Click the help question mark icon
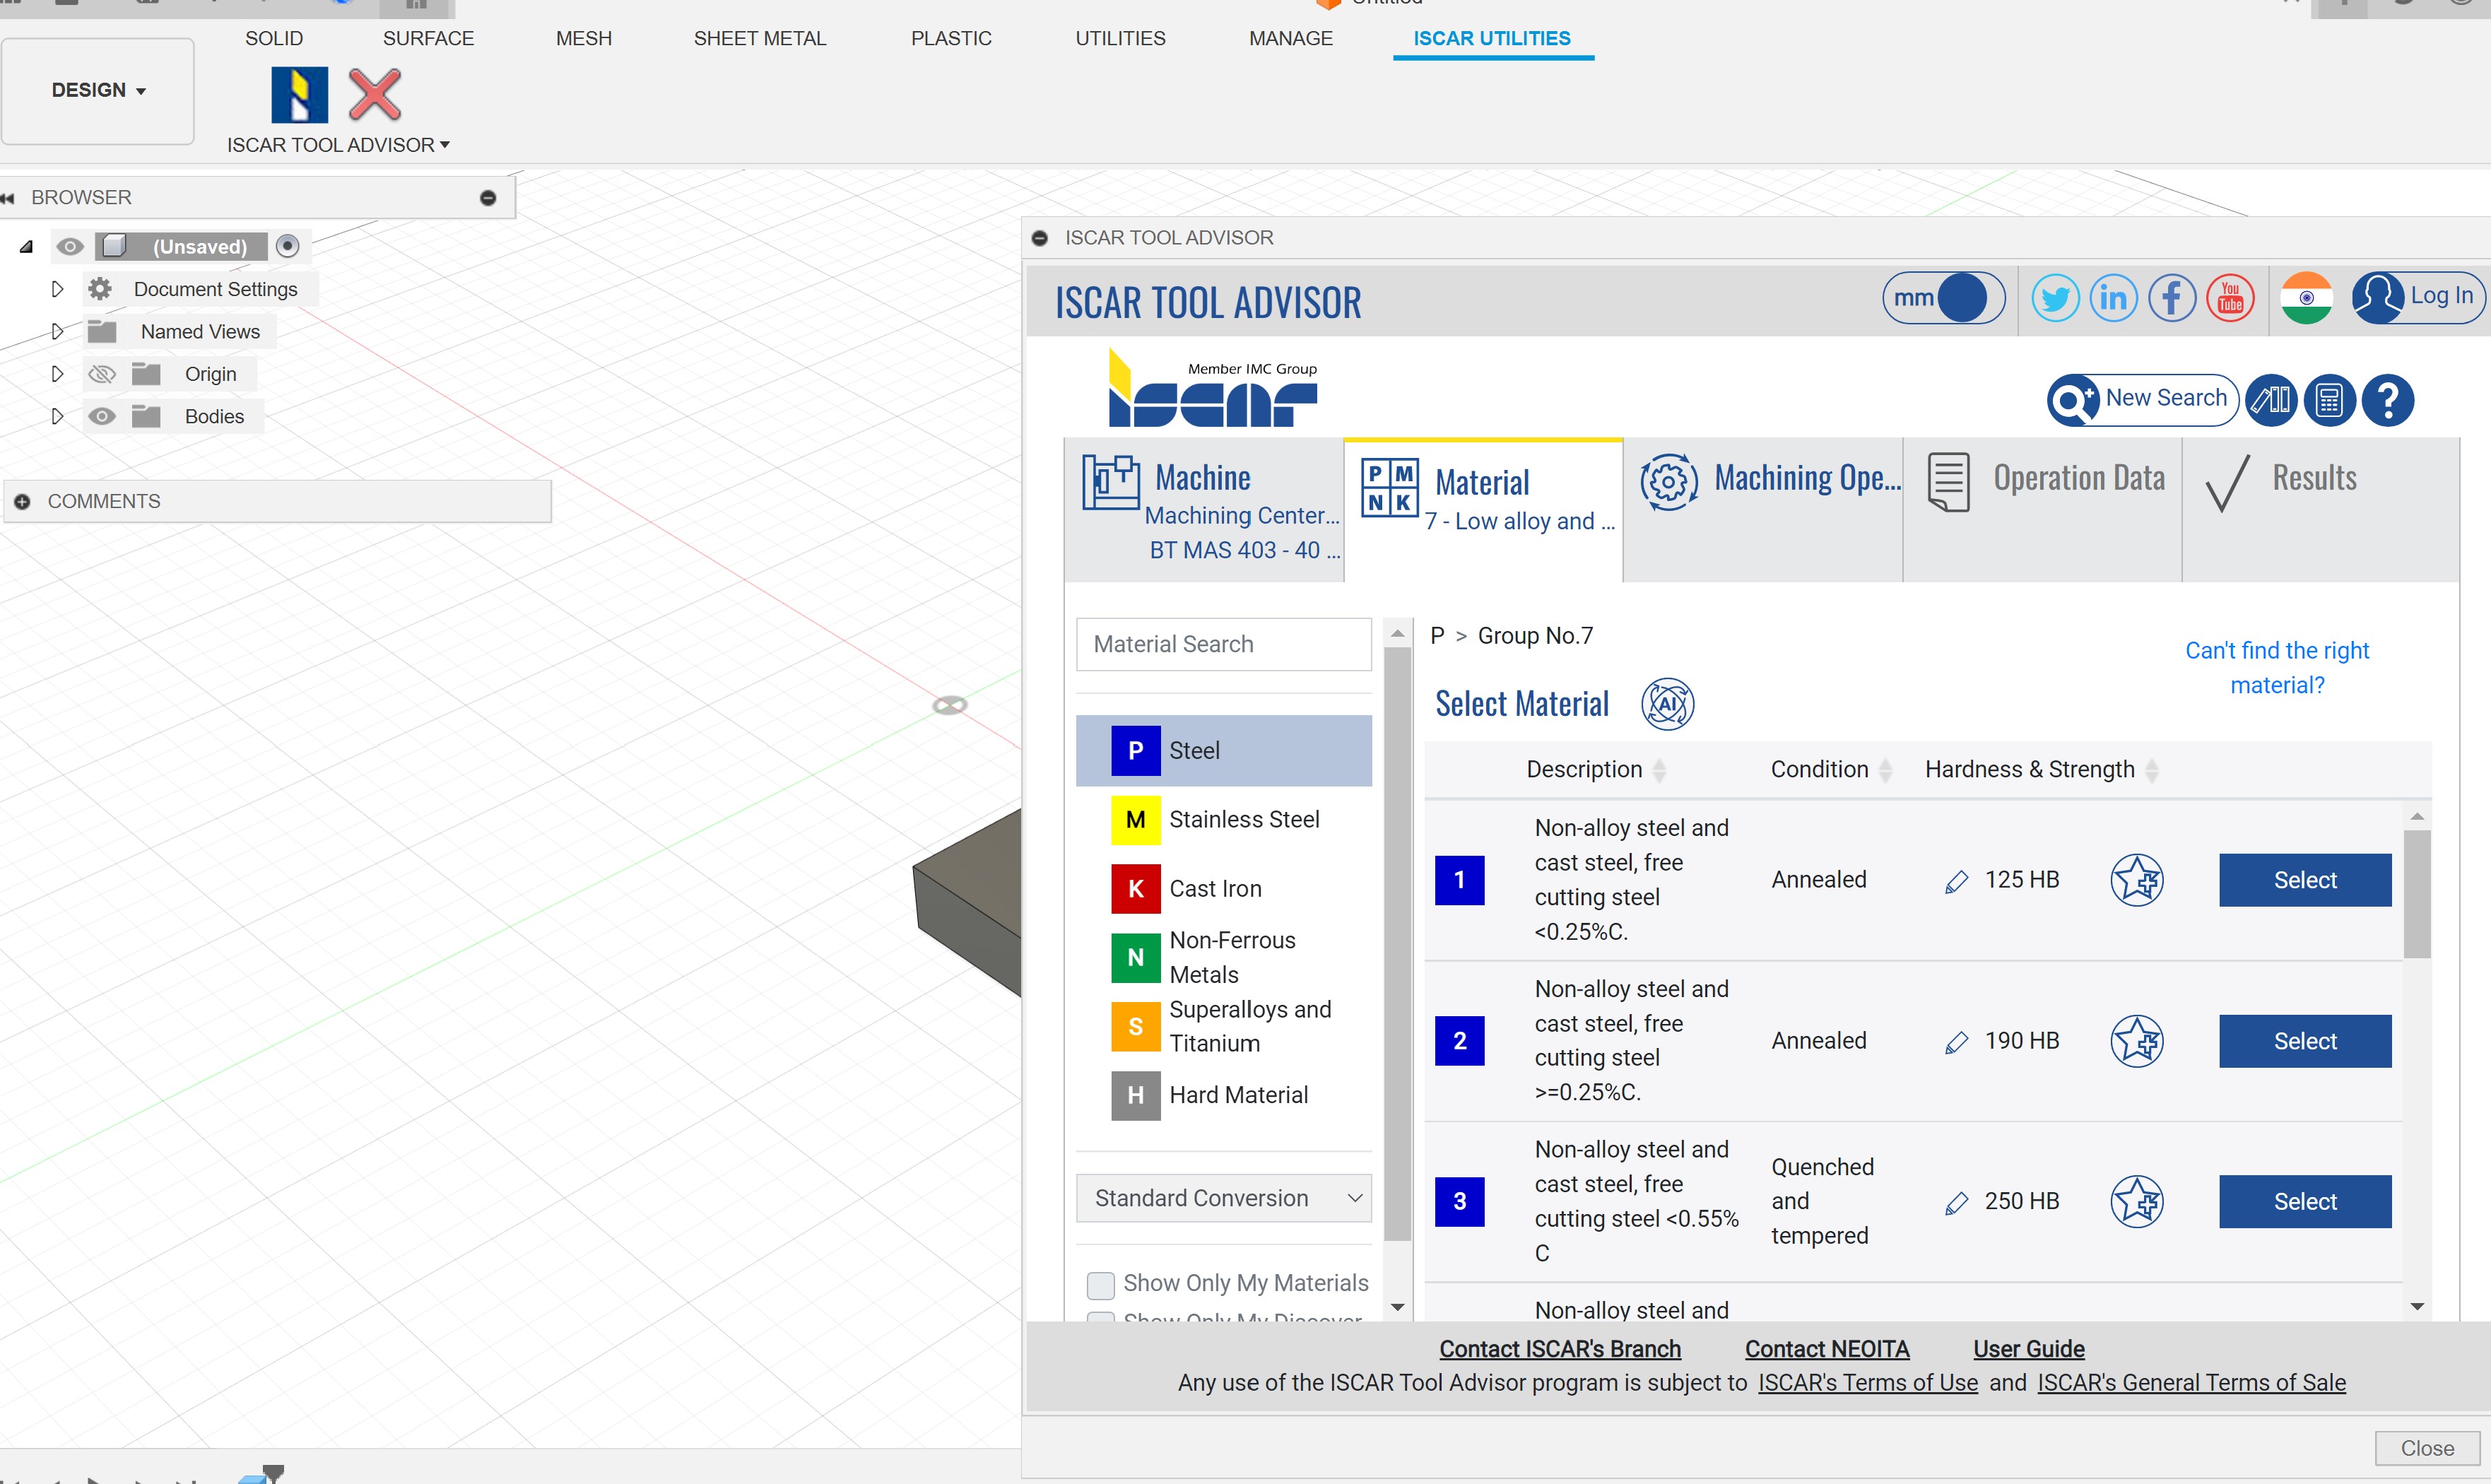 coord(2387,400)
